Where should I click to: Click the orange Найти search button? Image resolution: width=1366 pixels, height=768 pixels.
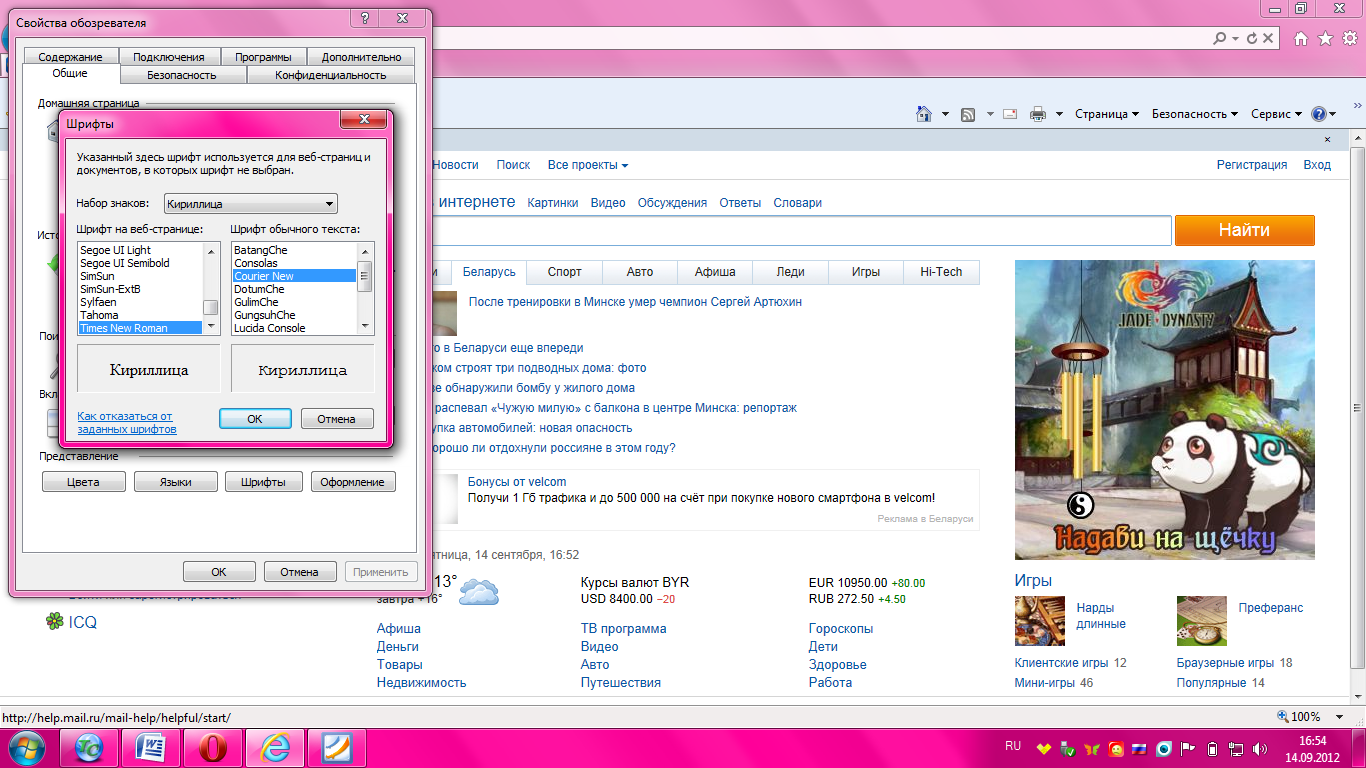1244,230
